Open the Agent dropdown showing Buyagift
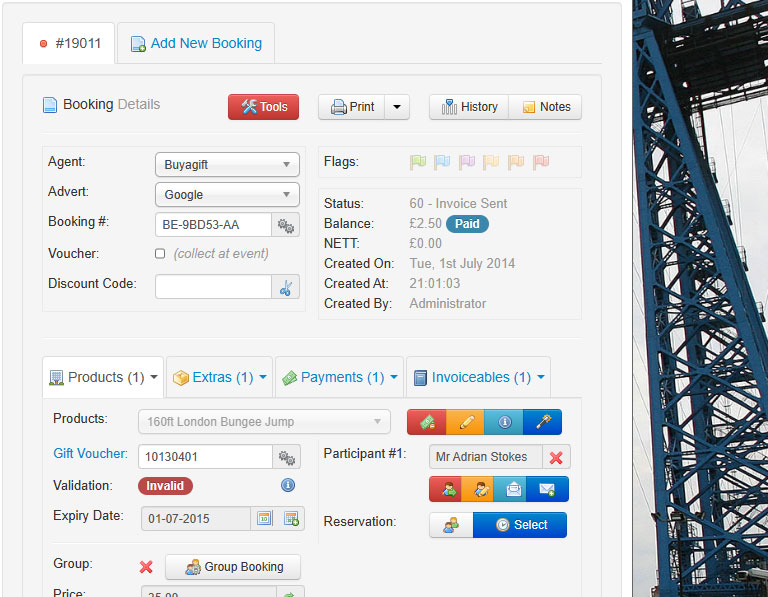768x597 pixels. point(227,164)
